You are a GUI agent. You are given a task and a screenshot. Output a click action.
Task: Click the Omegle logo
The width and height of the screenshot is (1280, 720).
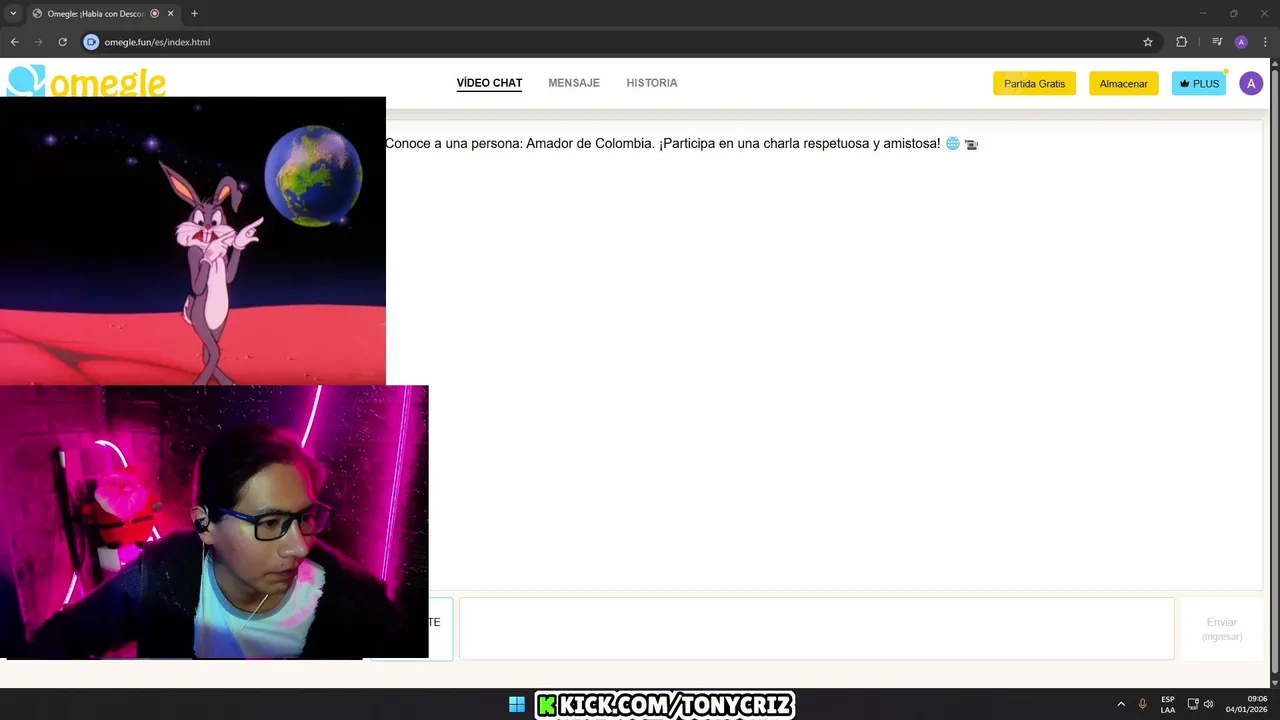(x=86, y=81)
